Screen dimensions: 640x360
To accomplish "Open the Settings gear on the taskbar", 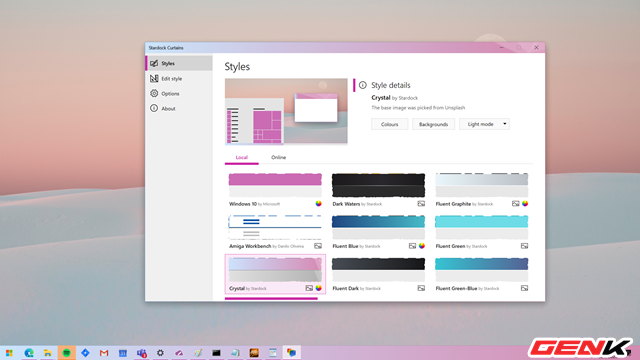I will (x=160, y=353).
